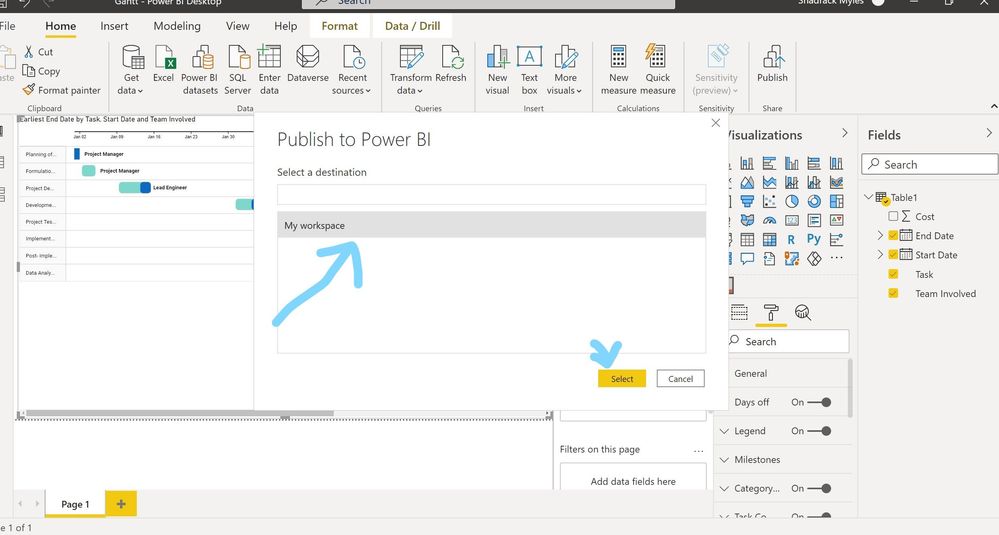Viewport: 999px width, 535px height.
Task: Select the Python visual
Action: [814, 239]
